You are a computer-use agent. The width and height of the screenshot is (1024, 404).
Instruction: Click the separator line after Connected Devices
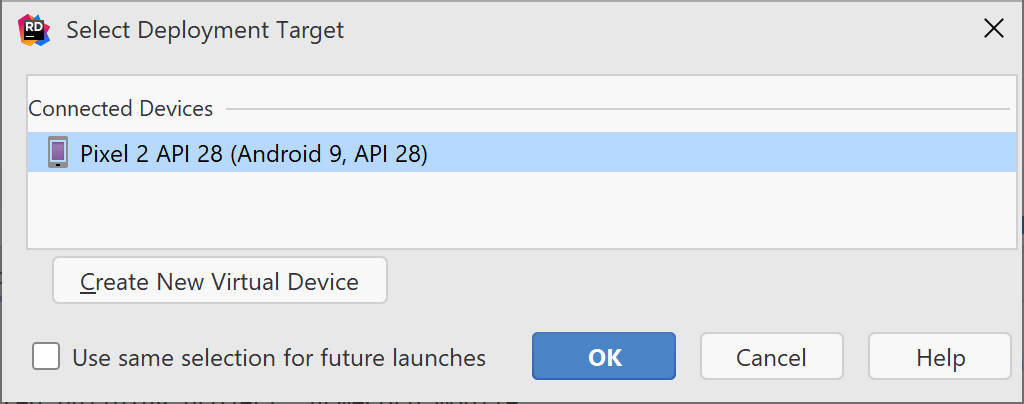(618, 109)
